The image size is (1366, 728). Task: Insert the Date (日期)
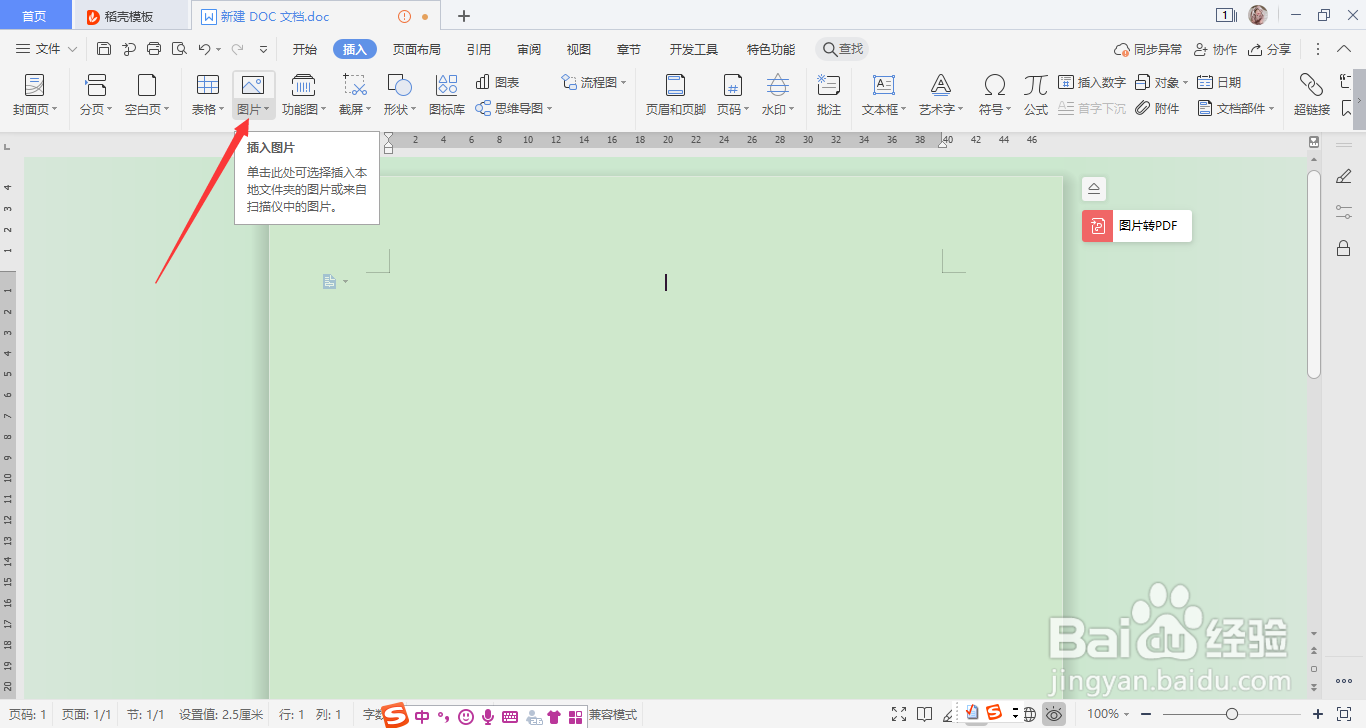click(x=1220, y=82)
